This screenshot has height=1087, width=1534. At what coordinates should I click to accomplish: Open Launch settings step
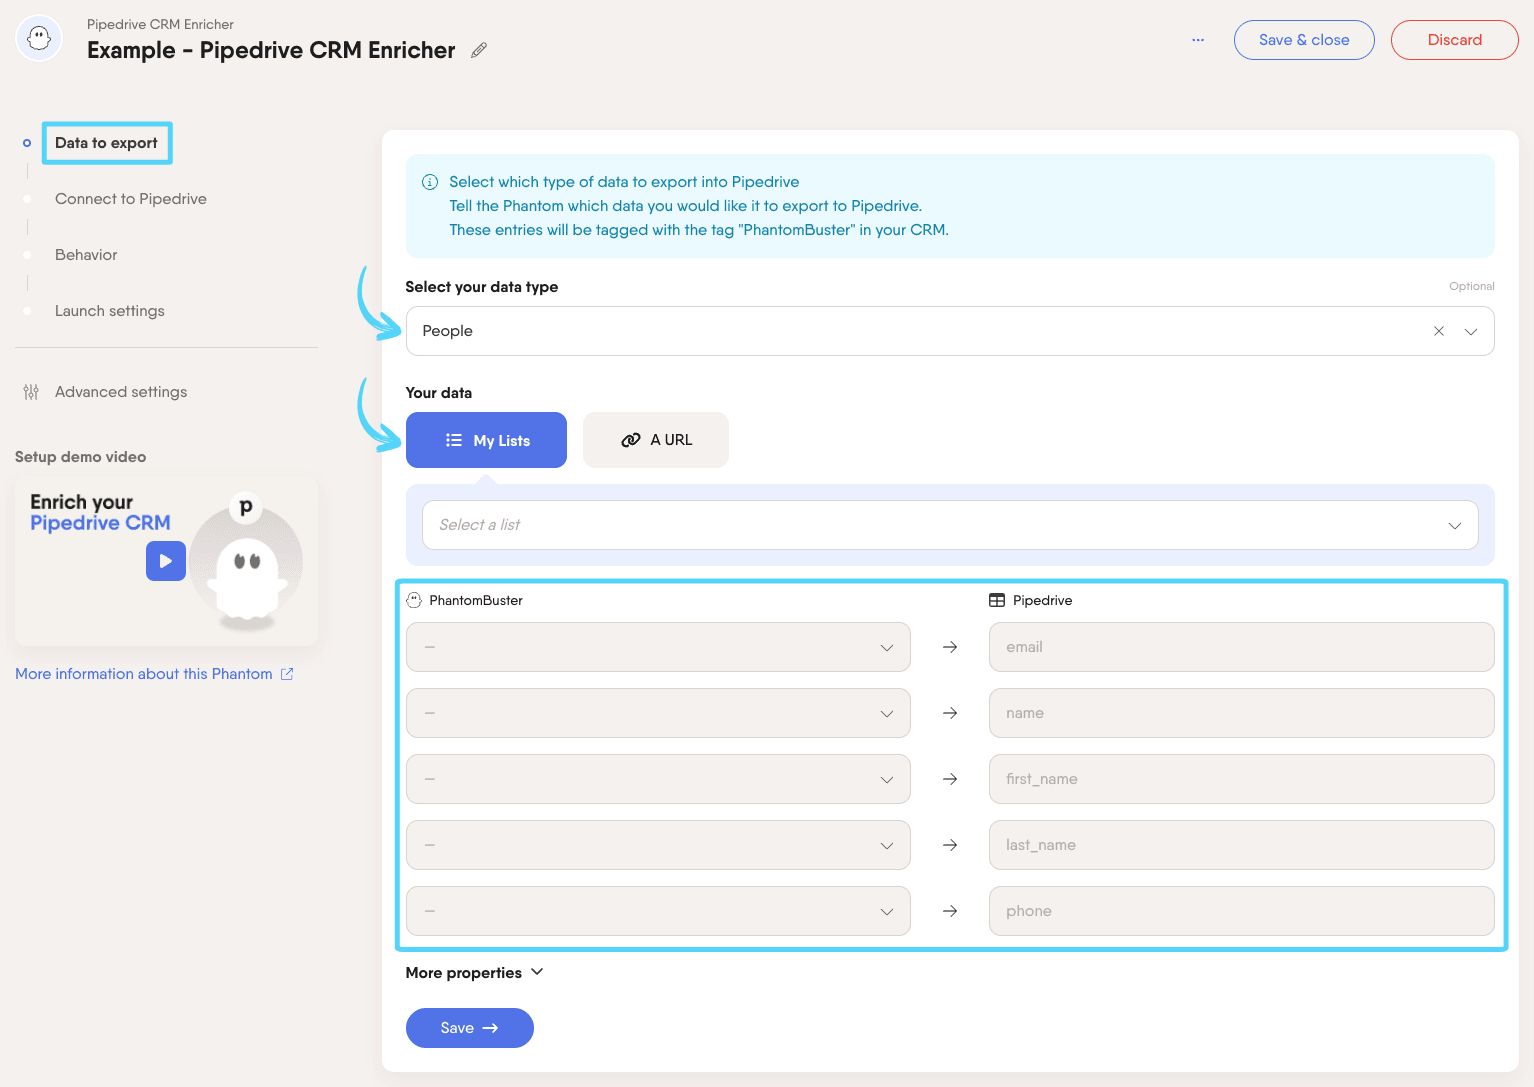[110, 311]
